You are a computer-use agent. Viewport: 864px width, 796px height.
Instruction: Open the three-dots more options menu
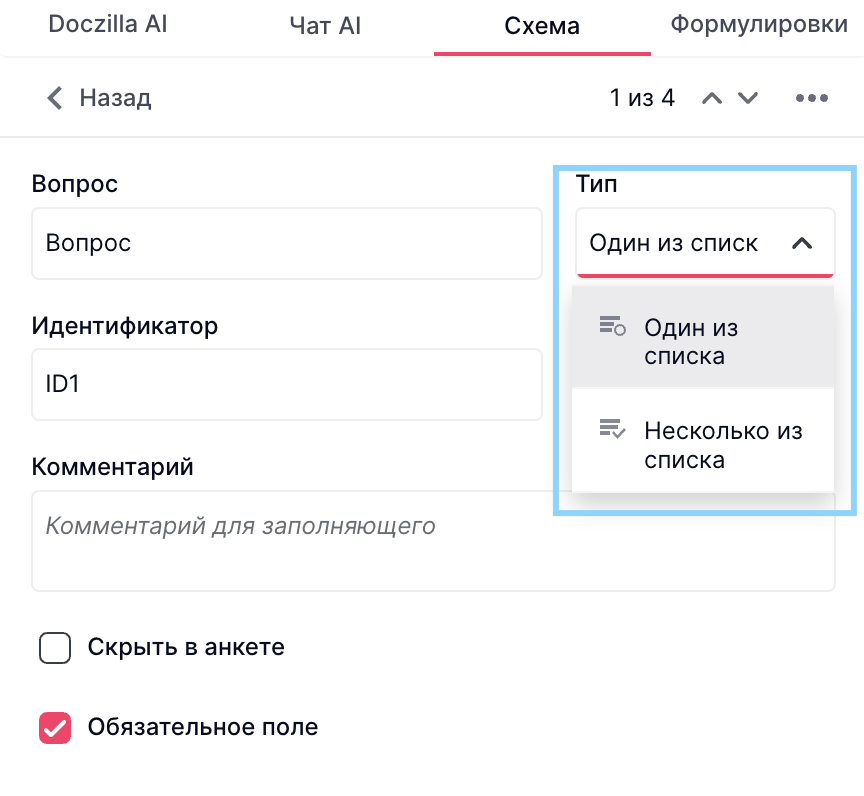tap(811, 98)
